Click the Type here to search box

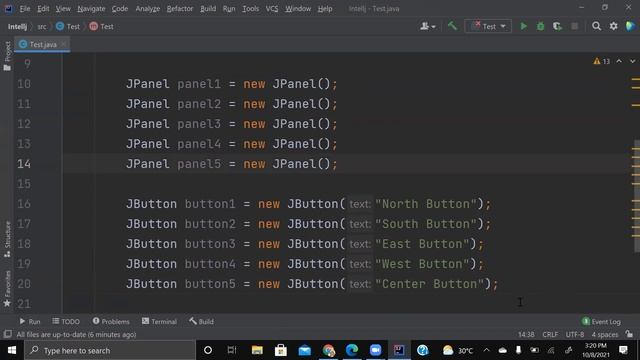[110, 350]
